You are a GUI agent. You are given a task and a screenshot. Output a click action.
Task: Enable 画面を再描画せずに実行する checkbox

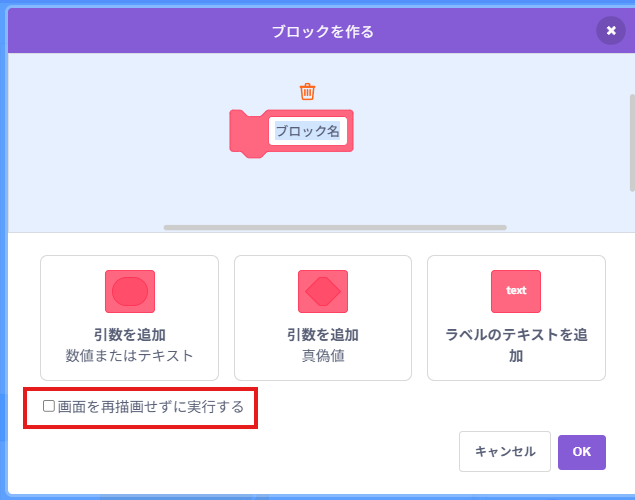(x=49, y=406)
